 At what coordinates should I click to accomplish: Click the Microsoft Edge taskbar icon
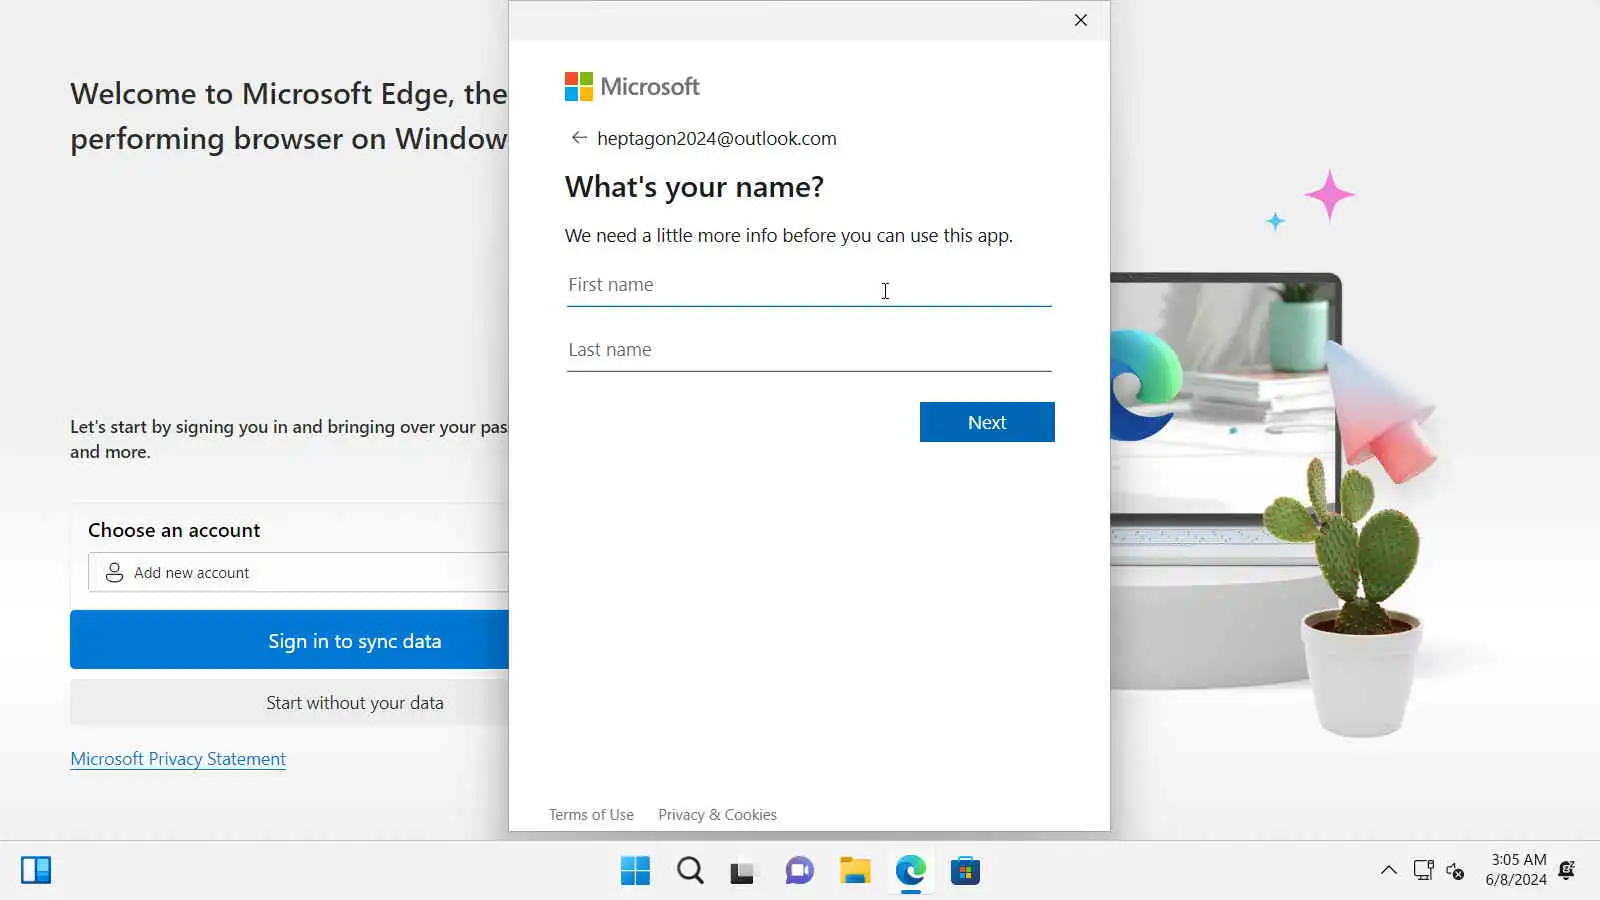tap(910, 871)
